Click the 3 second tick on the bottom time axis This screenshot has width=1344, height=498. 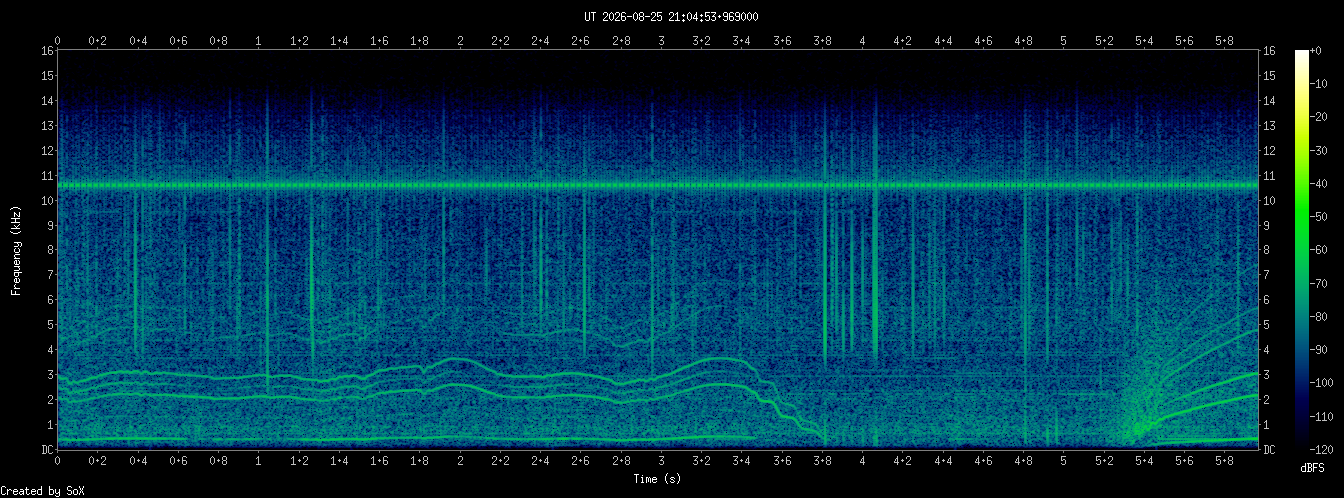tap(661, 461)
